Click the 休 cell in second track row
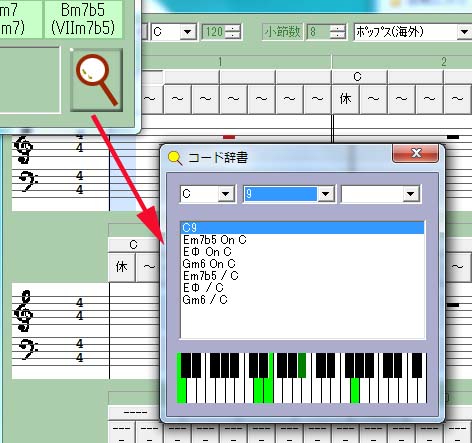 [122, 267]
